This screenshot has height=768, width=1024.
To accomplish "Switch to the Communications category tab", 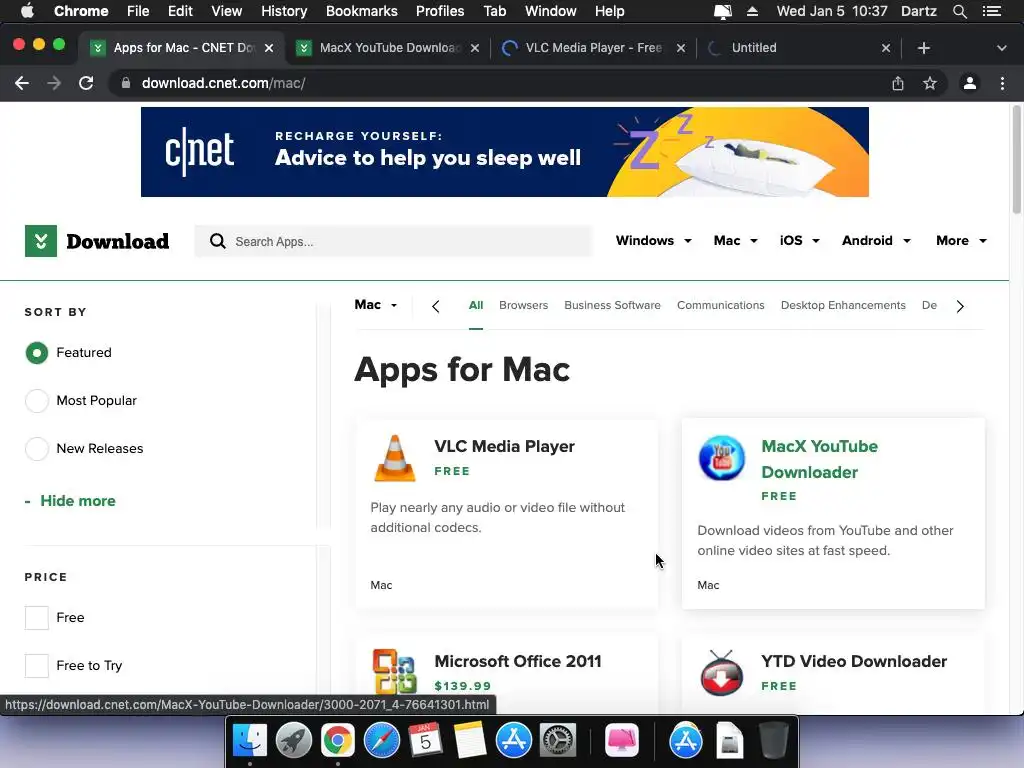I will coord(720,305).
